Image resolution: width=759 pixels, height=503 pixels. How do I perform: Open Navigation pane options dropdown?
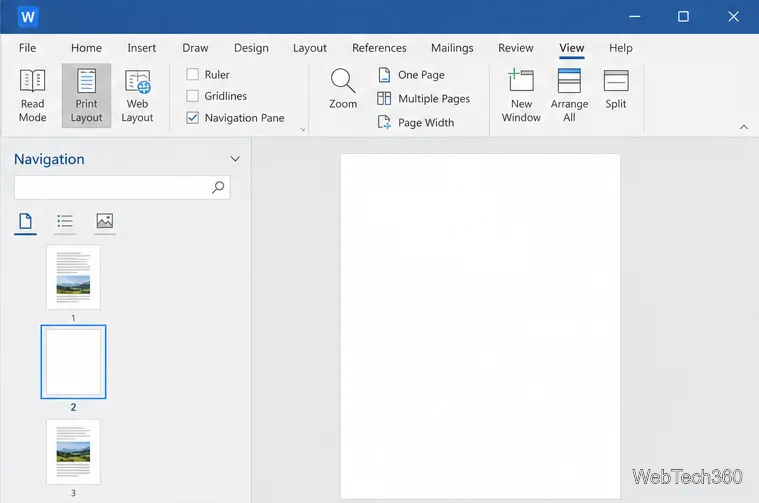click(235, 159)
